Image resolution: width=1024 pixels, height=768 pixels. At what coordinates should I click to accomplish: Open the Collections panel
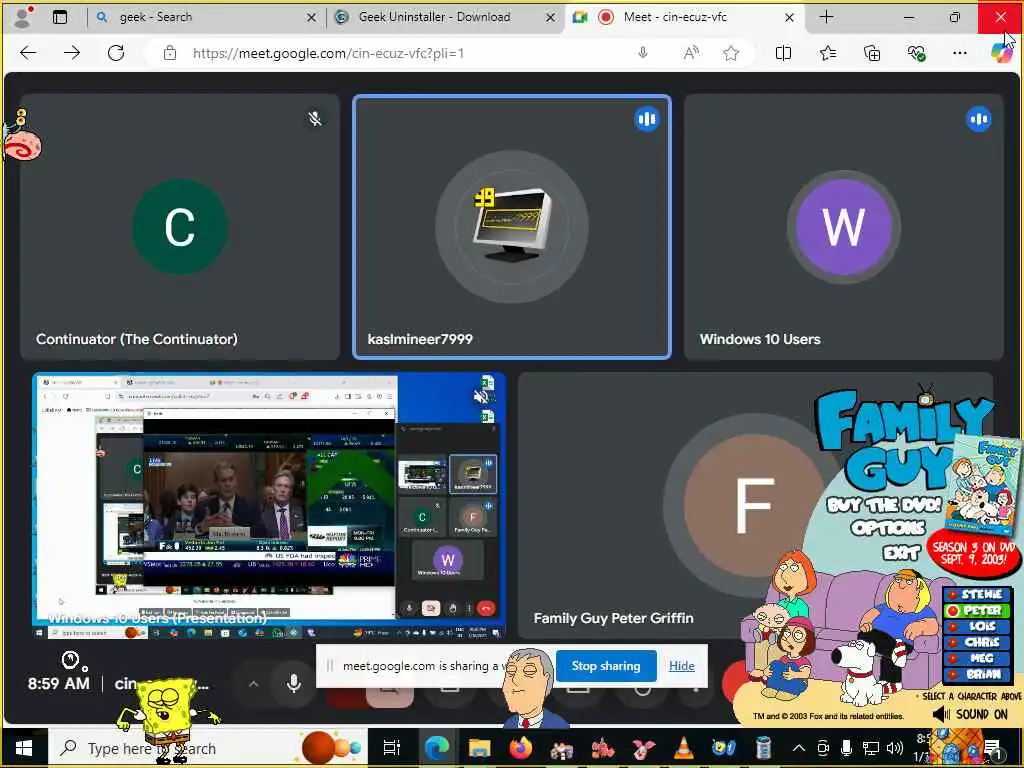(872, 53)
